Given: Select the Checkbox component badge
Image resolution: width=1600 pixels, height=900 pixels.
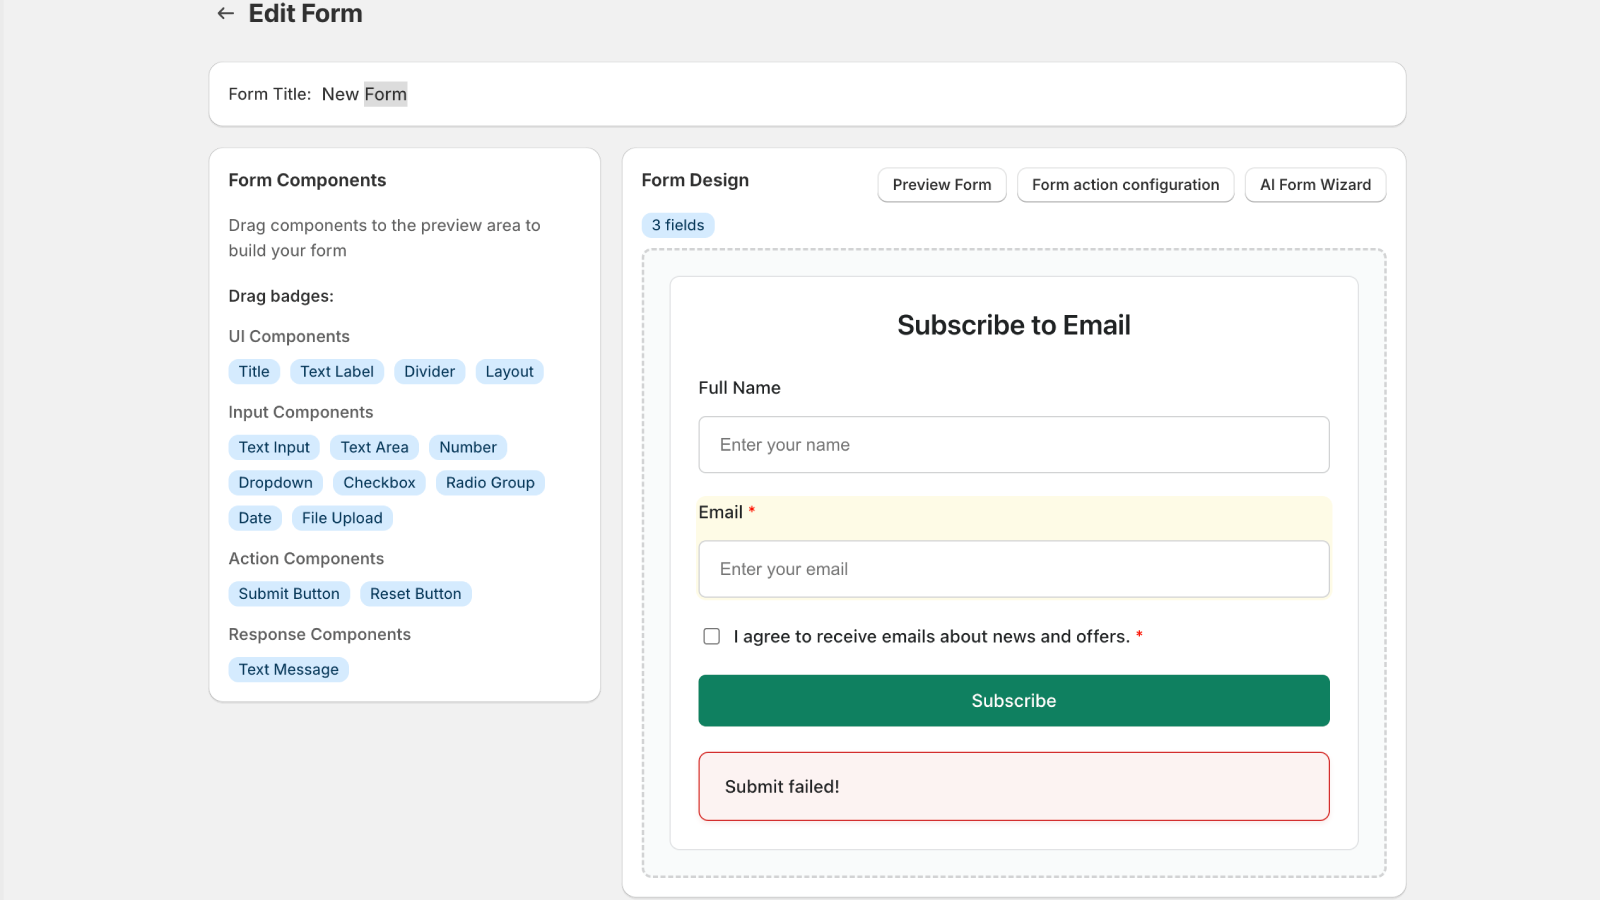Looking at the screenshot, I should tap(379, 483).
